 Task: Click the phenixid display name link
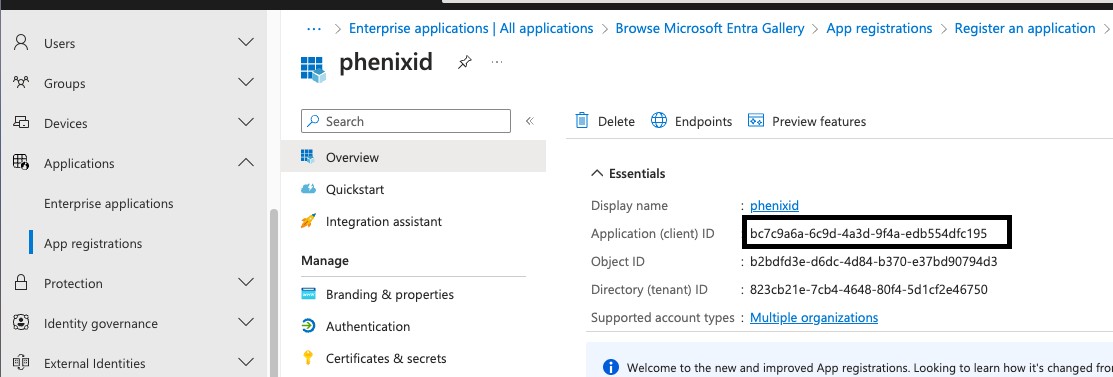(774, 205)
